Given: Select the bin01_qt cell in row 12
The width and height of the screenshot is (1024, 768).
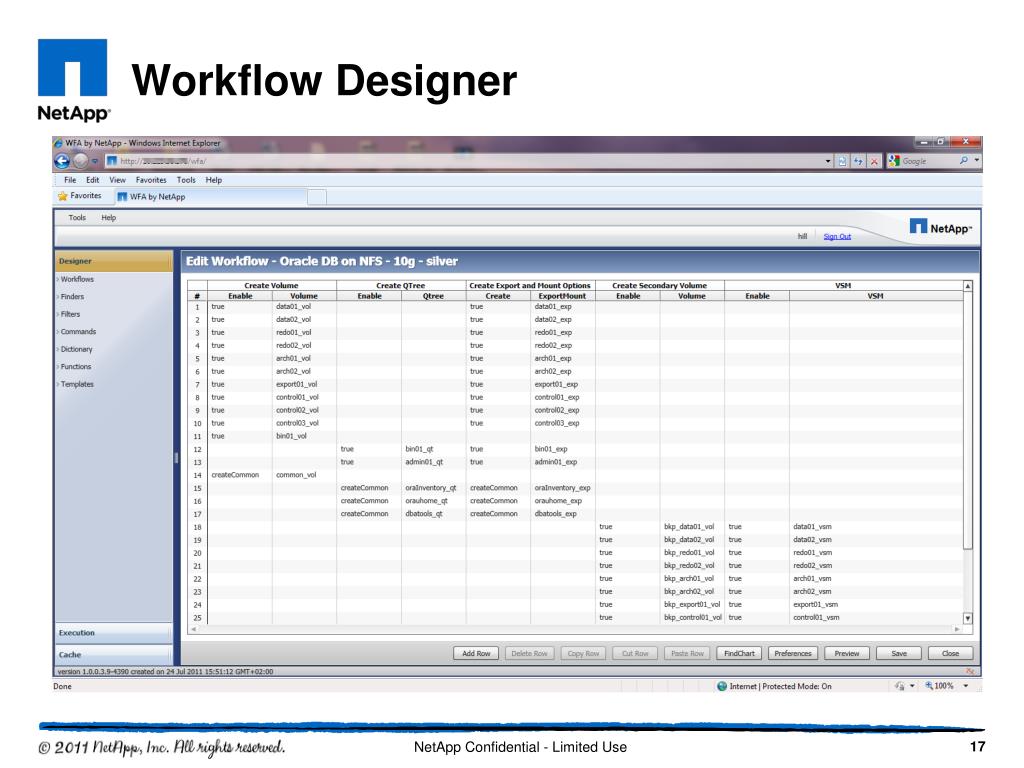Looking at the screenshot, I should pos(433,449).
